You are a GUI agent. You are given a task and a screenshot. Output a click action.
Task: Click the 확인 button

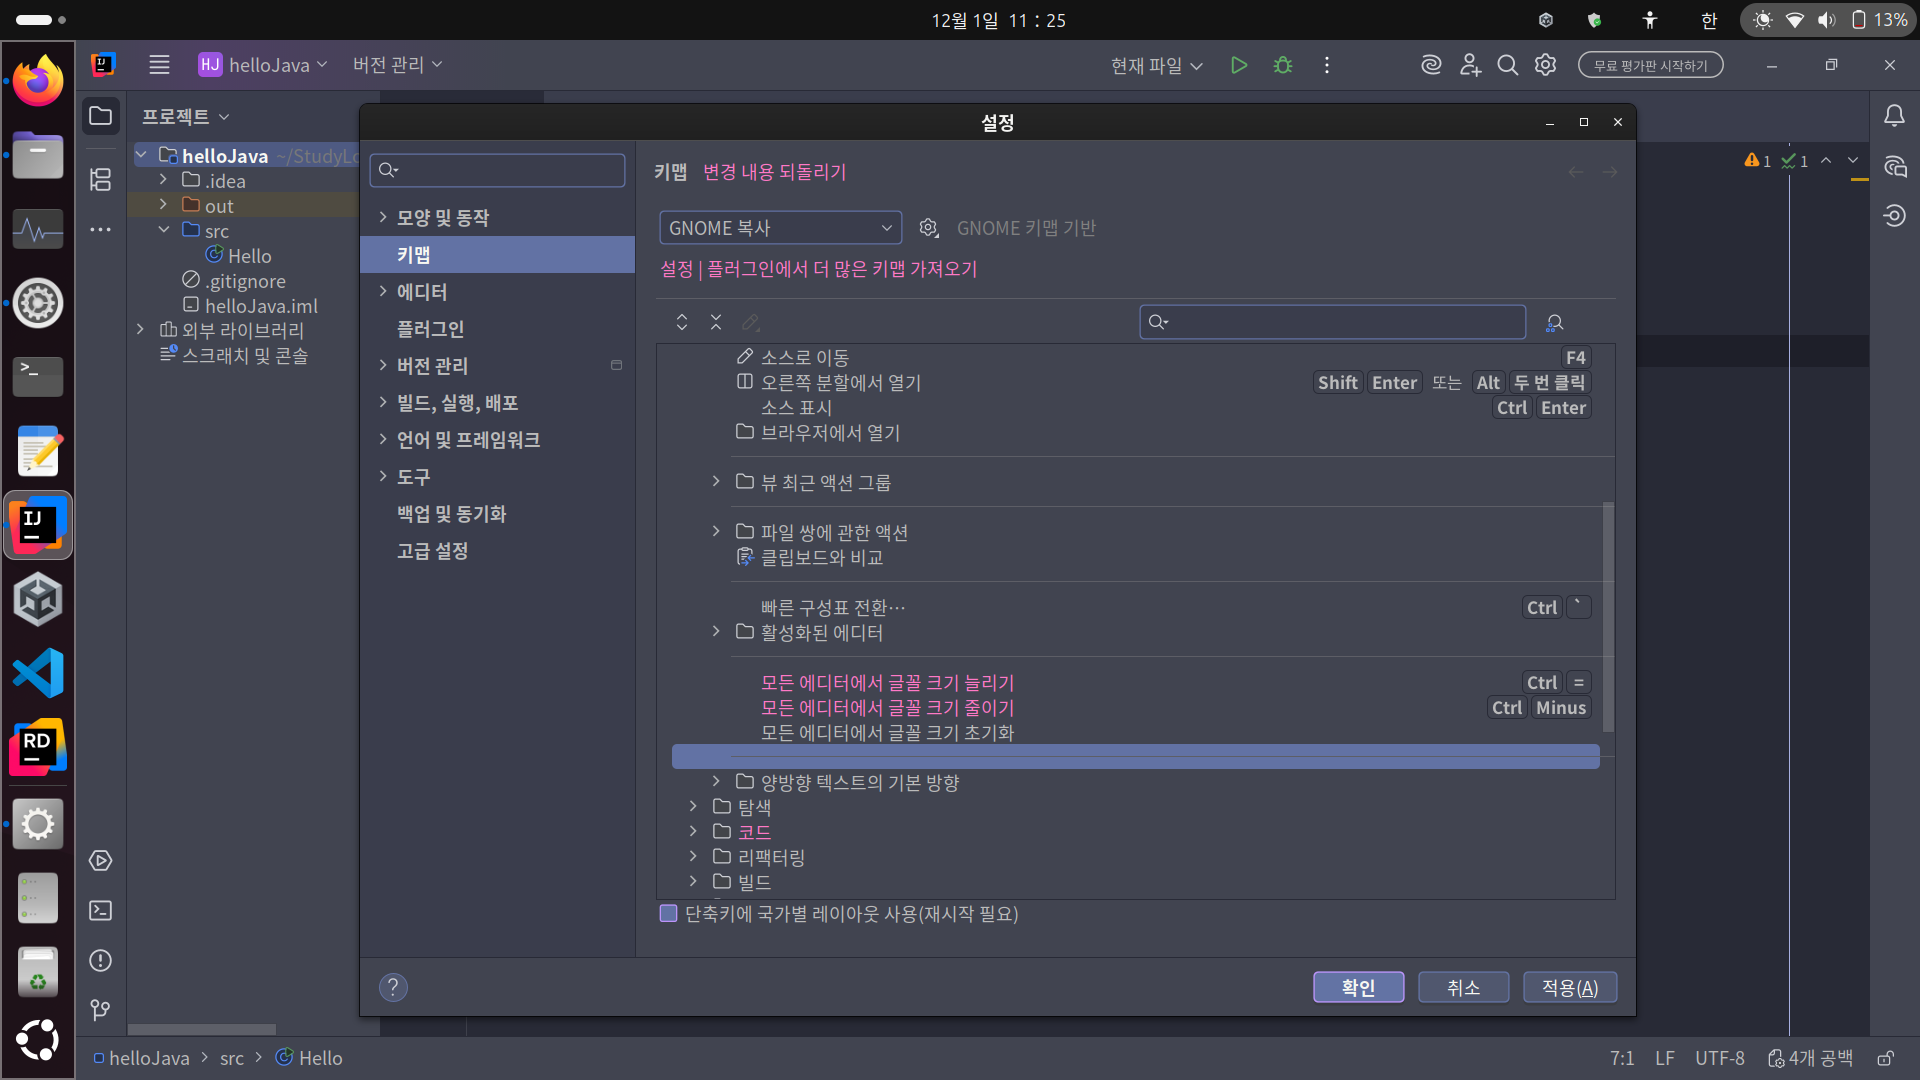(1358, 987)
